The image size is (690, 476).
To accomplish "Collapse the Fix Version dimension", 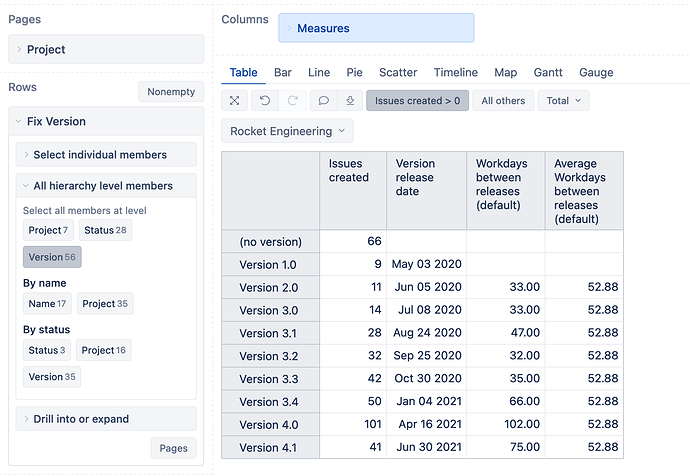I will click(x=106, y=121).
